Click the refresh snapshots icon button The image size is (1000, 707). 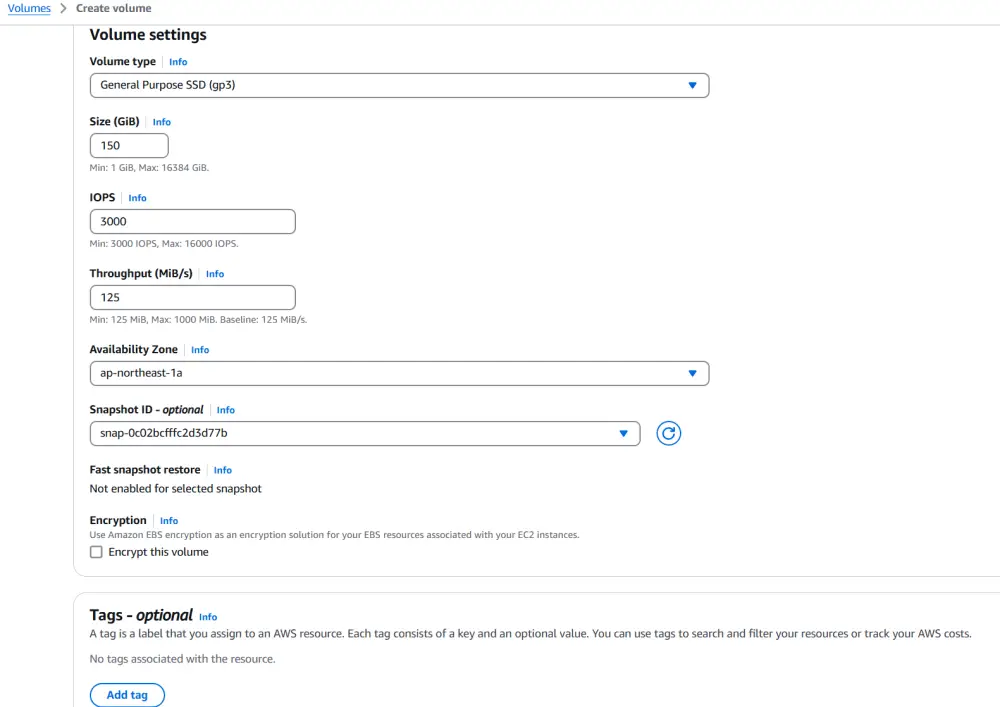(668, 433)
